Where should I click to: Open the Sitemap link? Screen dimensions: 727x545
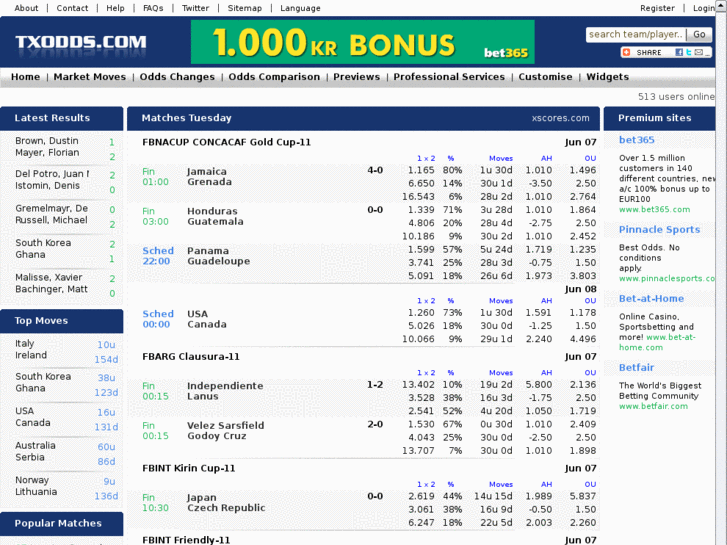(x=245, y=8)
